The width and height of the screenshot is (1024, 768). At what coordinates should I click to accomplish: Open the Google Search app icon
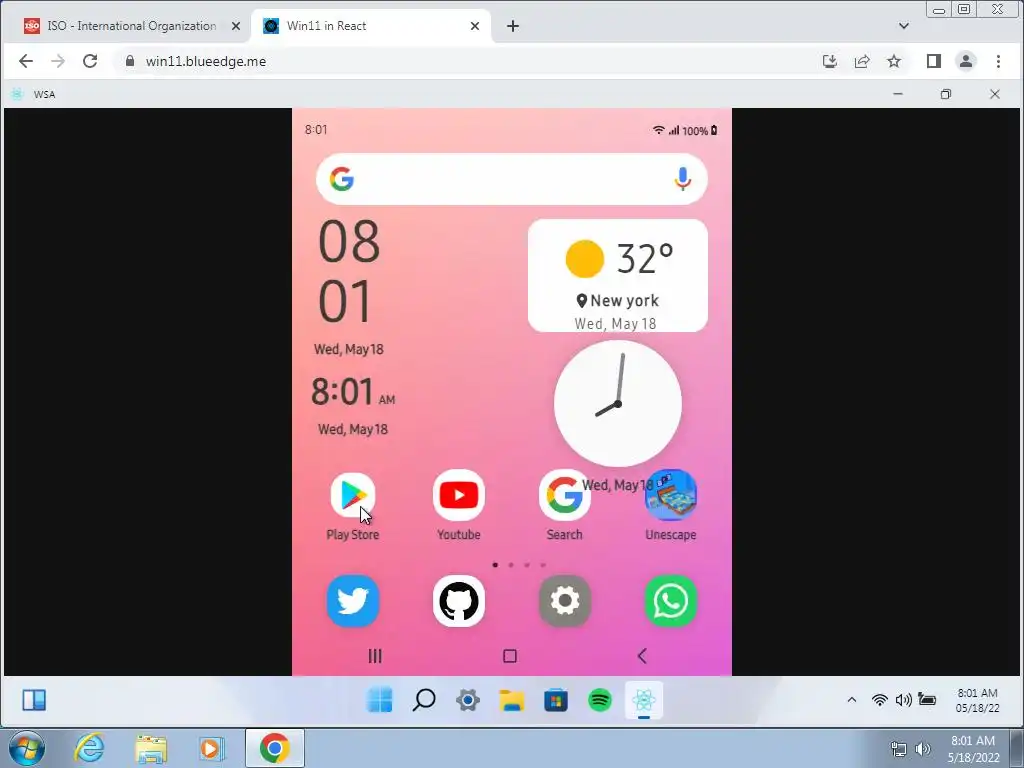pos(564,495)
